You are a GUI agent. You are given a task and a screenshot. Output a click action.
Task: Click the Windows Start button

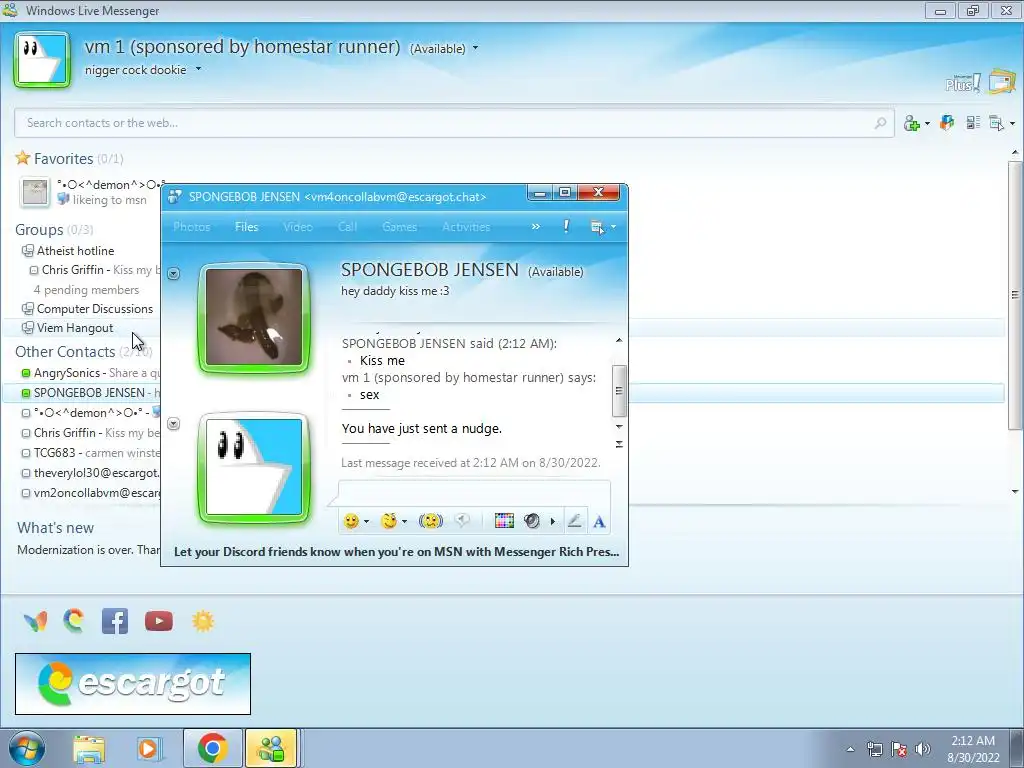coord(26,748)
